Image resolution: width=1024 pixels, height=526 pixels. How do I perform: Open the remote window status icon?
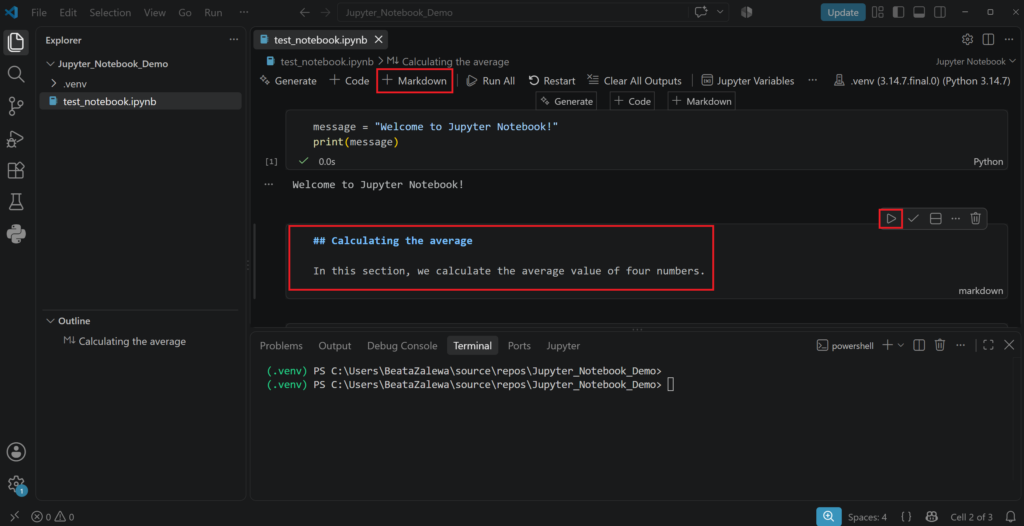coord(14,517)
